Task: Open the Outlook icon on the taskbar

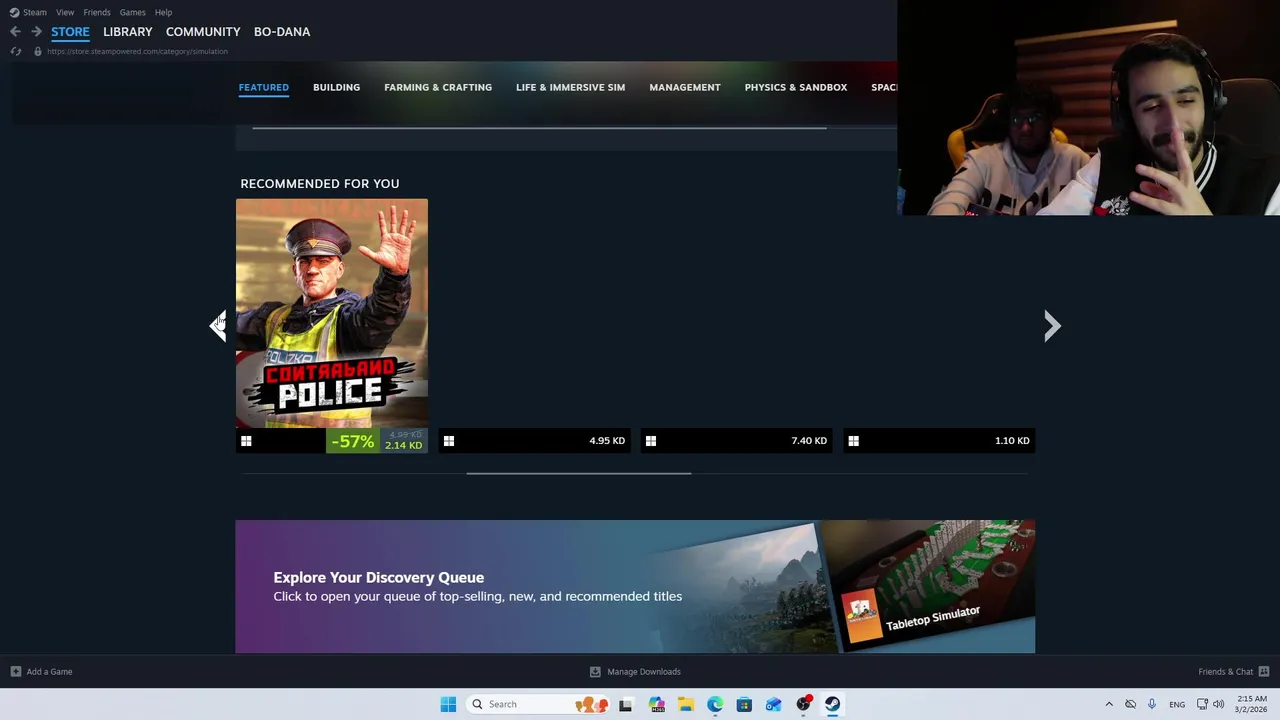Action: pyautogui.click(x=773, y=704)
